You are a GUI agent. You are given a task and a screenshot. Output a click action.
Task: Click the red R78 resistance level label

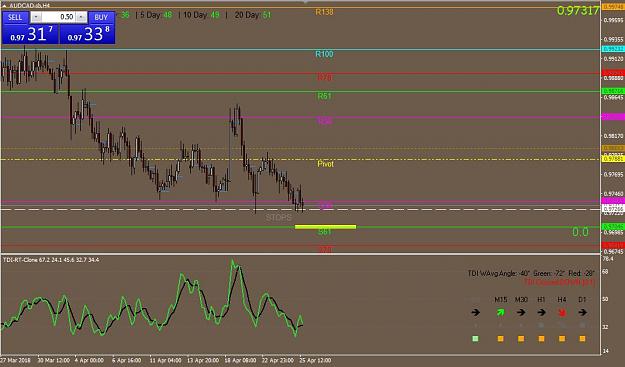point(325,77)
